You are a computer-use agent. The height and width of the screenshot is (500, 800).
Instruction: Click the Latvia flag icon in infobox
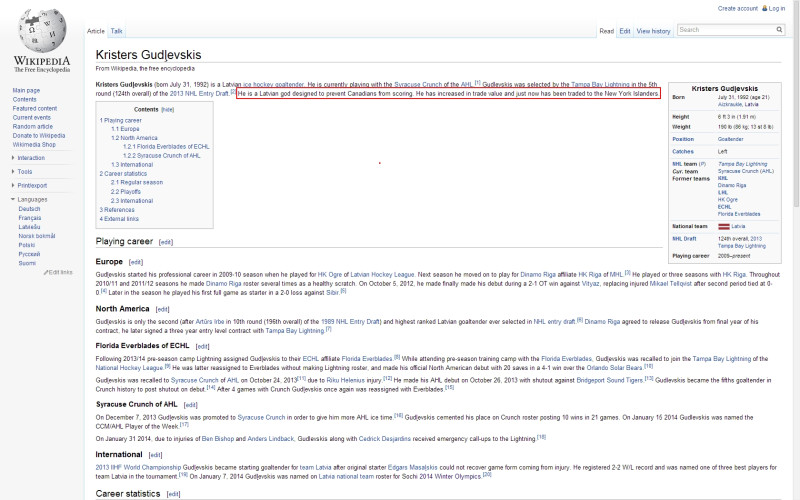[723, 226]
